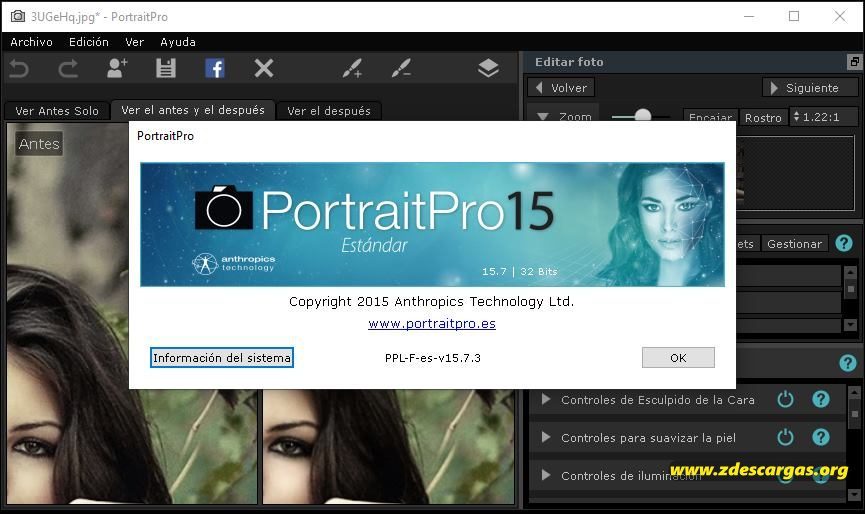Click the camera app icon in title bar

click(18, 16)
